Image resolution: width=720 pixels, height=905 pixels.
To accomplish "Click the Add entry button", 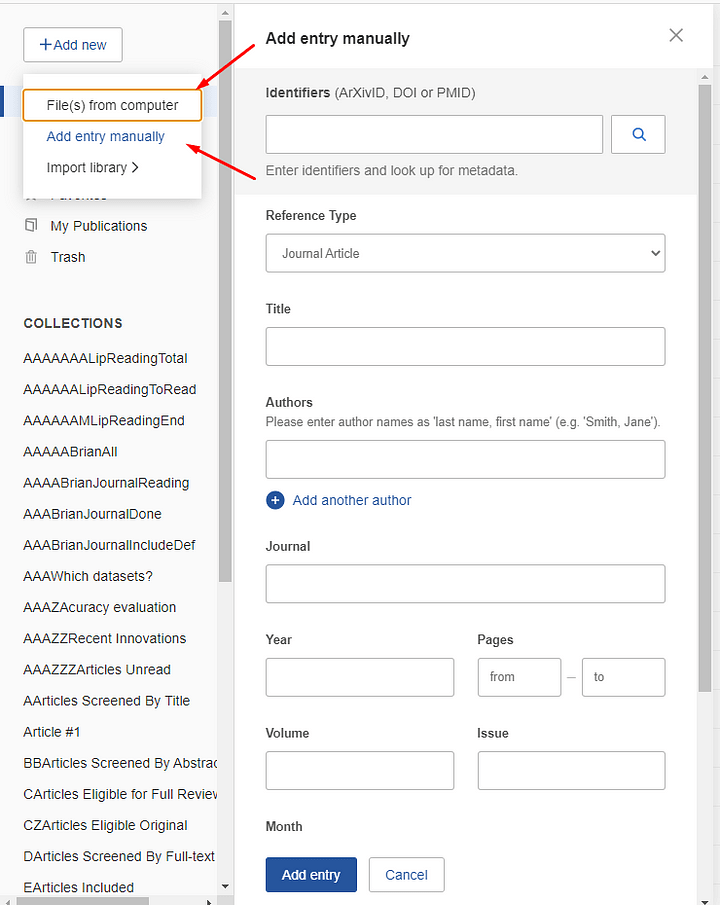I will pos(311,875).
